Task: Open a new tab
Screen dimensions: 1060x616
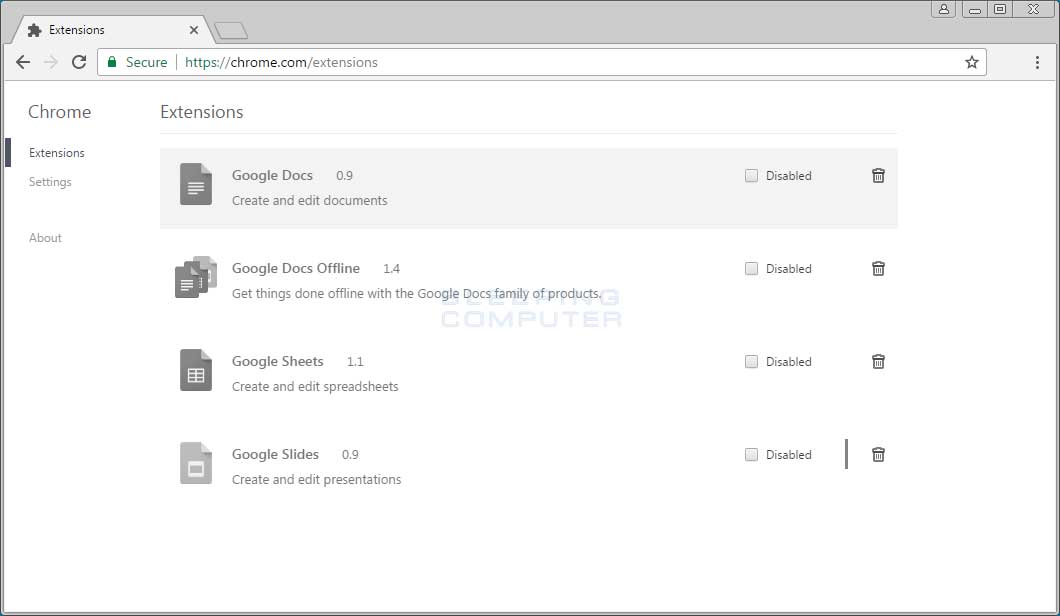Action: point(231,30)
